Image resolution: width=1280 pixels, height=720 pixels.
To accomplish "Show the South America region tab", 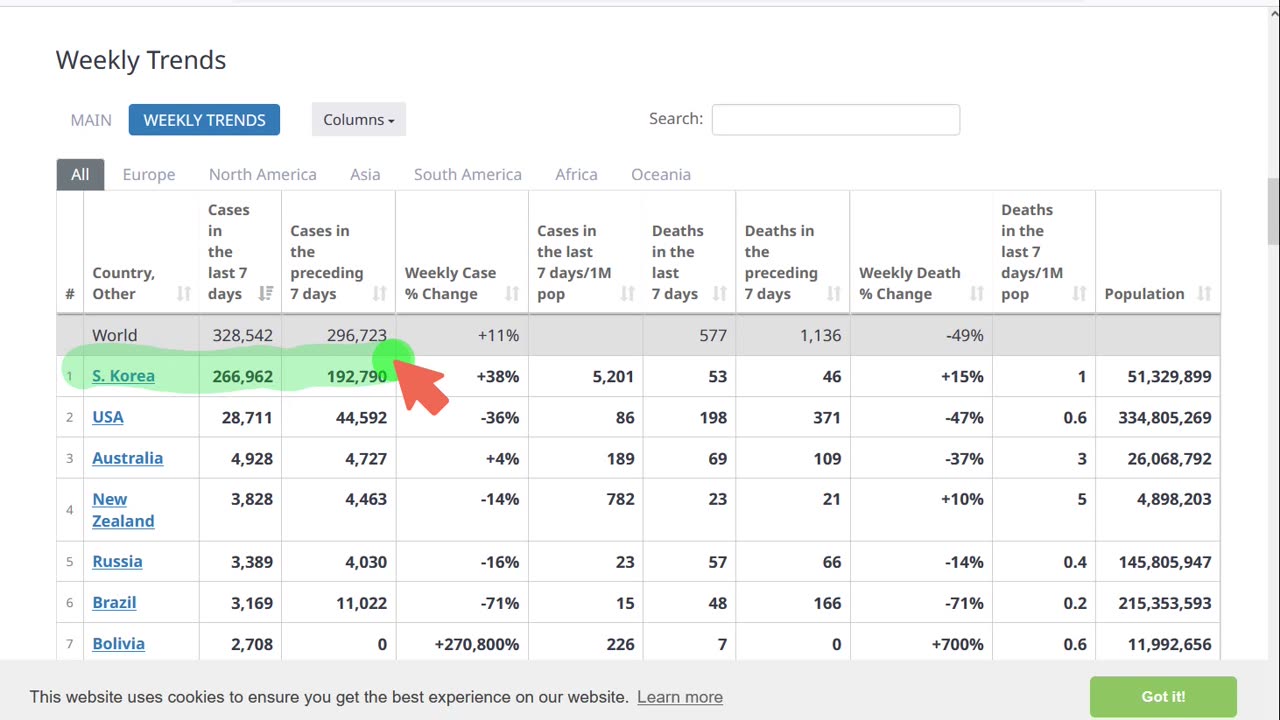I will click(467, 174).
